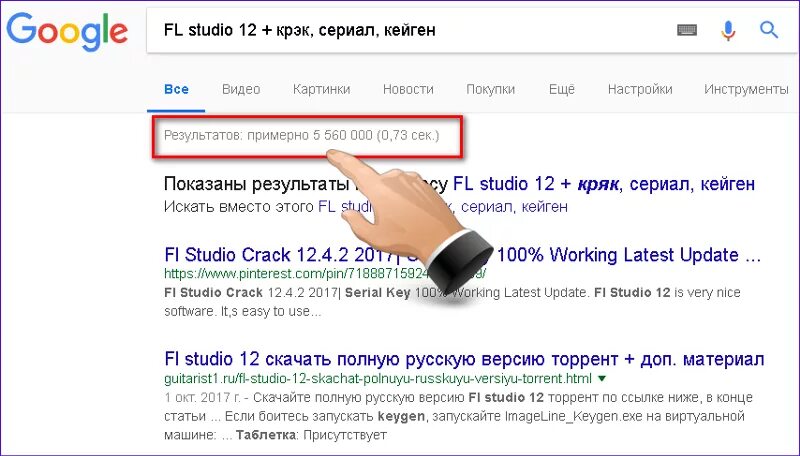Open the Покупки tab
This screenshot has height=456, width=800.
tap(490, 89)
